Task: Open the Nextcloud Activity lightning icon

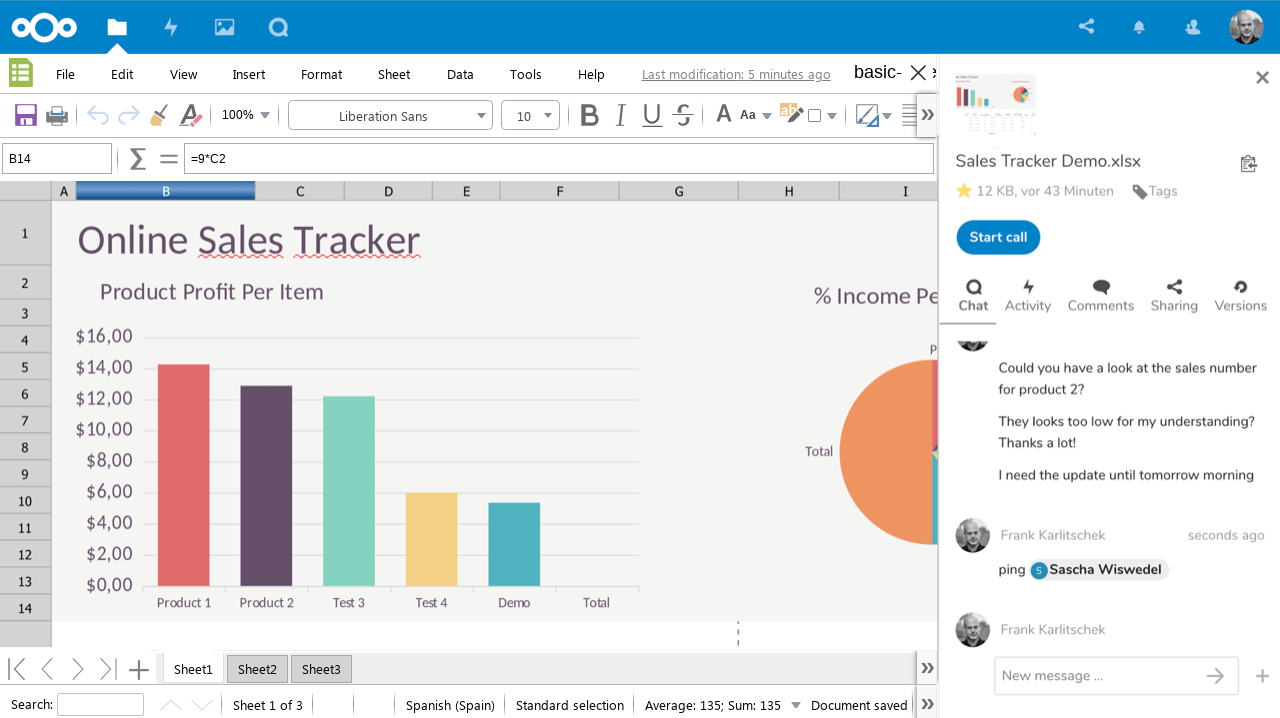Action: 171,27
